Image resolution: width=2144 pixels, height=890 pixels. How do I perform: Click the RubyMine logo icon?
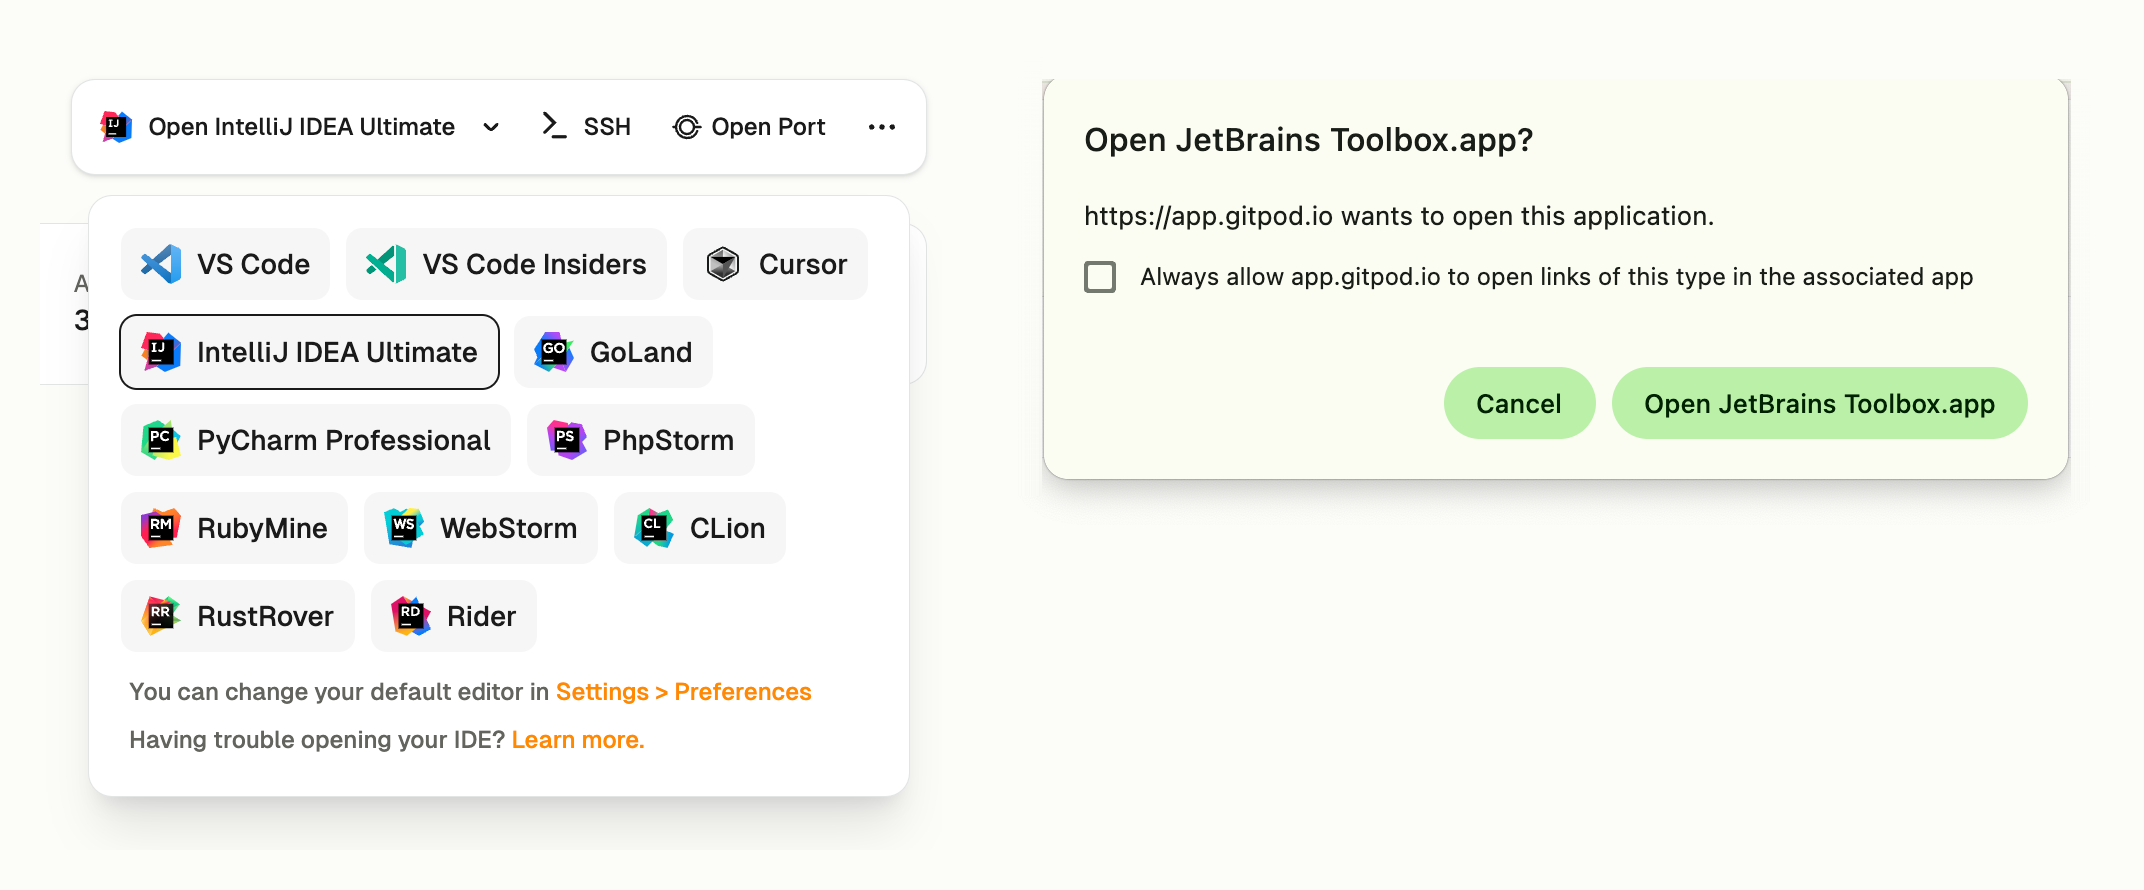(161, 528)
